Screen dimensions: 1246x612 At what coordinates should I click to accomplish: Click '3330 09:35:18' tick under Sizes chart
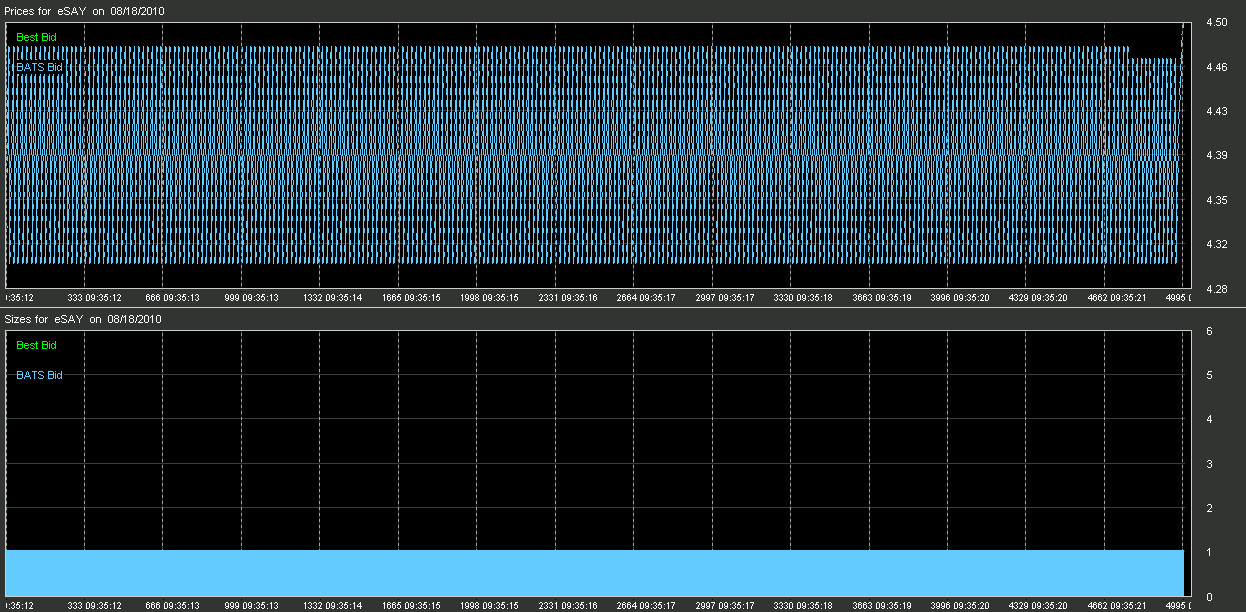(x=804, y=606)
